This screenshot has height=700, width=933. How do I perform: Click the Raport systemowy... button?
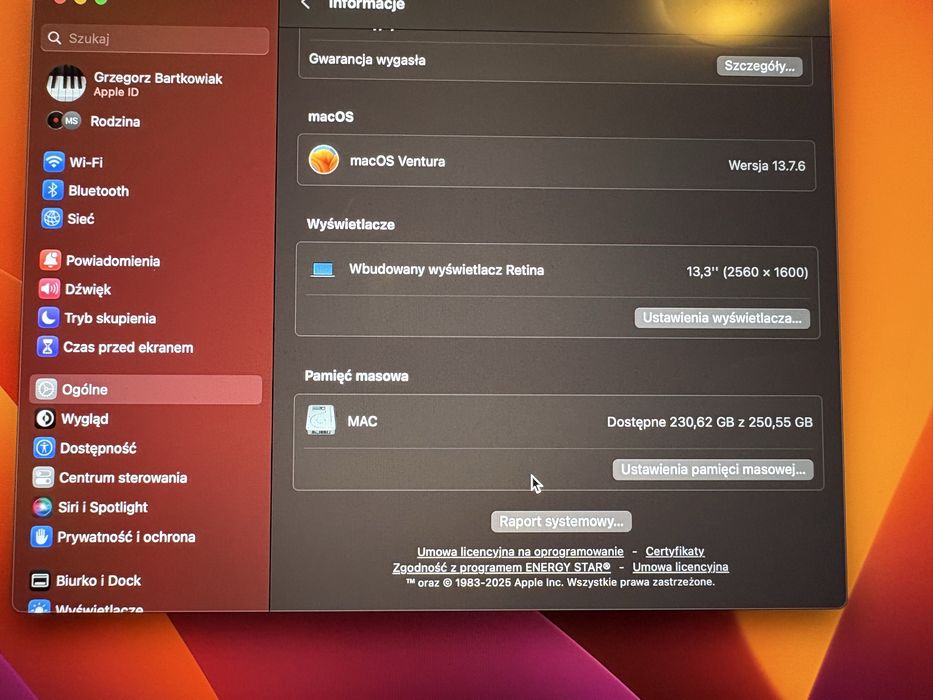(x=561, y=521)
